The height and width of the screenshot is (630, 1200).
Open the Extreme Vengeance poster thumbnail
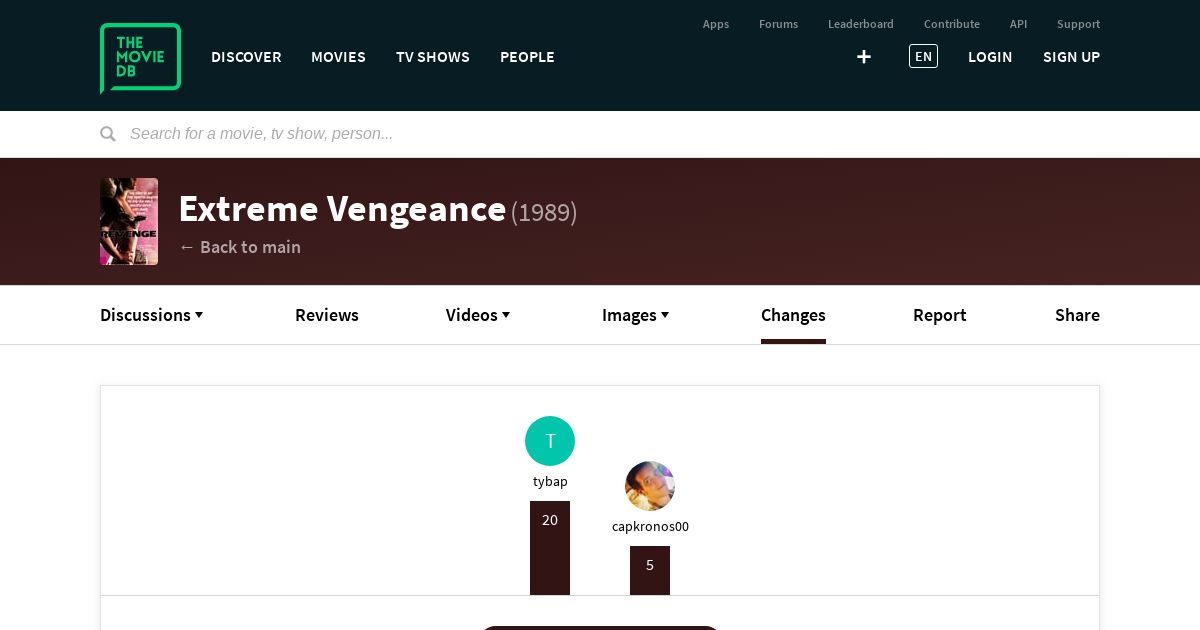129,221
